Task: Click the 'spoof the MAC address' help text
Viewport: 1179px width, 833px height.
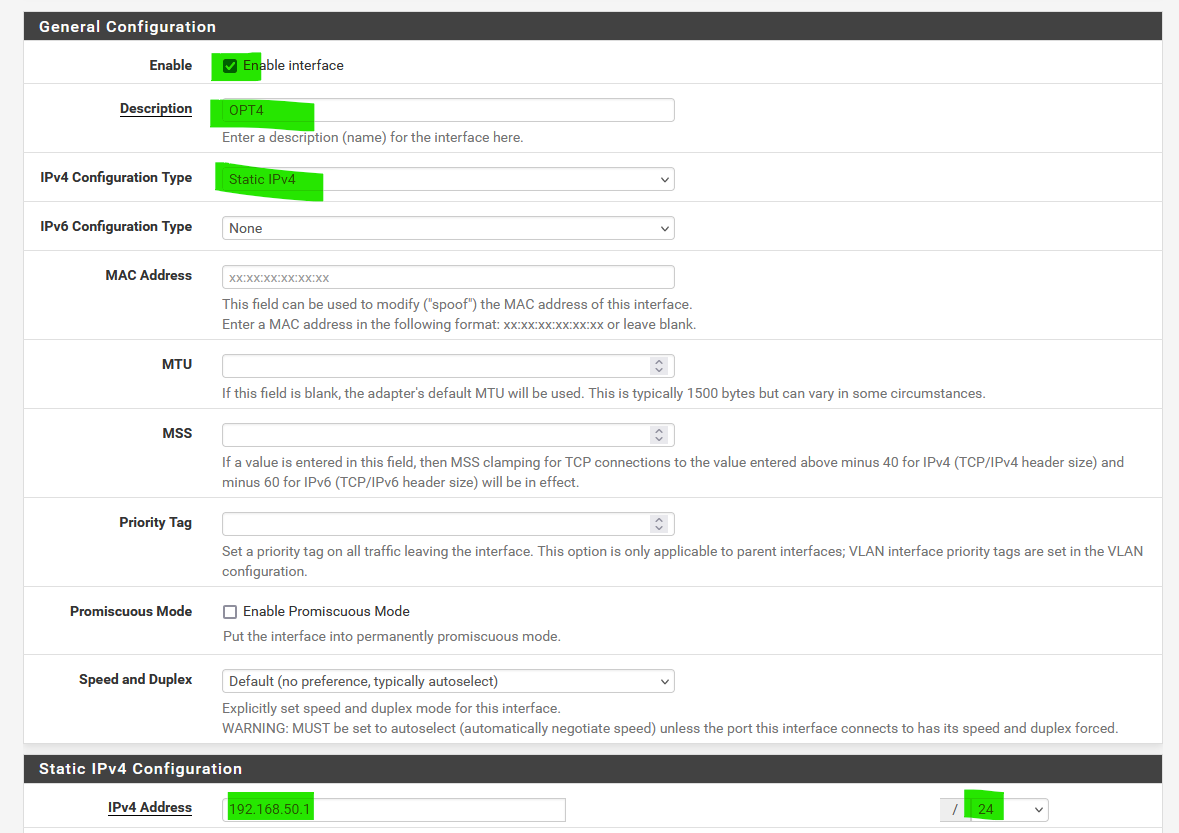Action: pos(457,304)
